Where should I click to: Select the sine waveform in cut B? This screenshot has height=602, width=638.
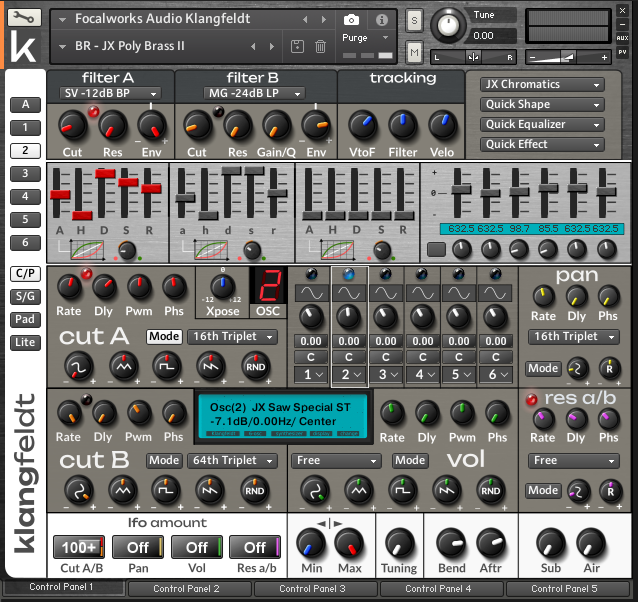point(76,491)
